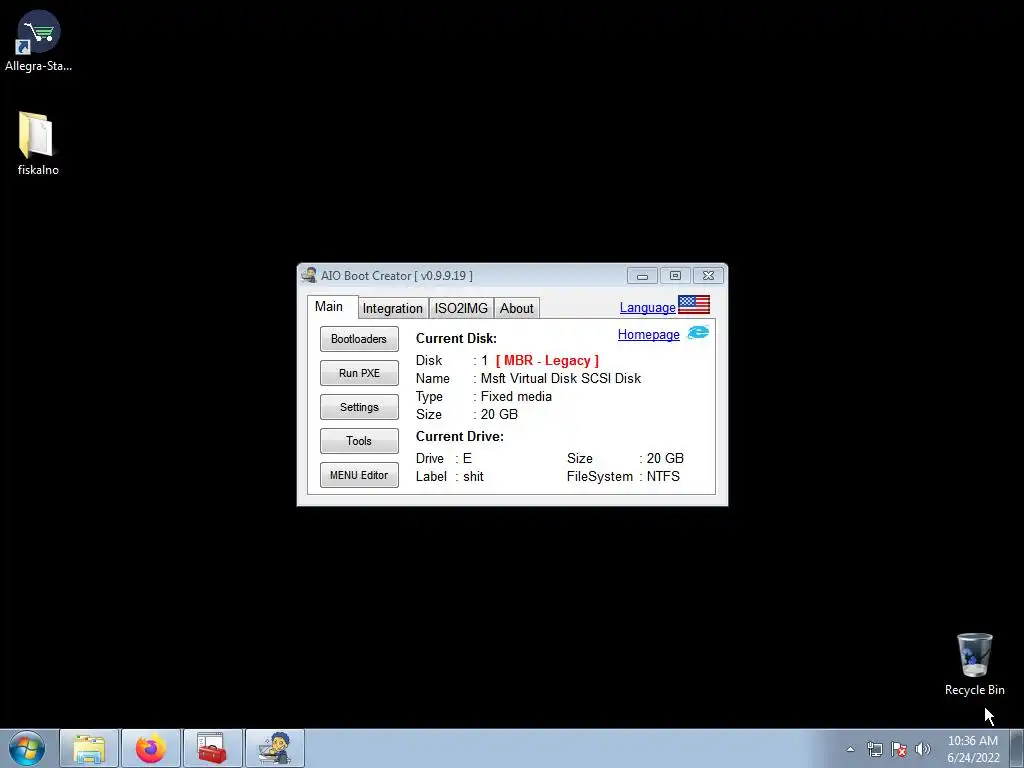Minimize the AIO Boot Creator window
The height and width of the screenshot is (768, 1024).
[642, 276]
